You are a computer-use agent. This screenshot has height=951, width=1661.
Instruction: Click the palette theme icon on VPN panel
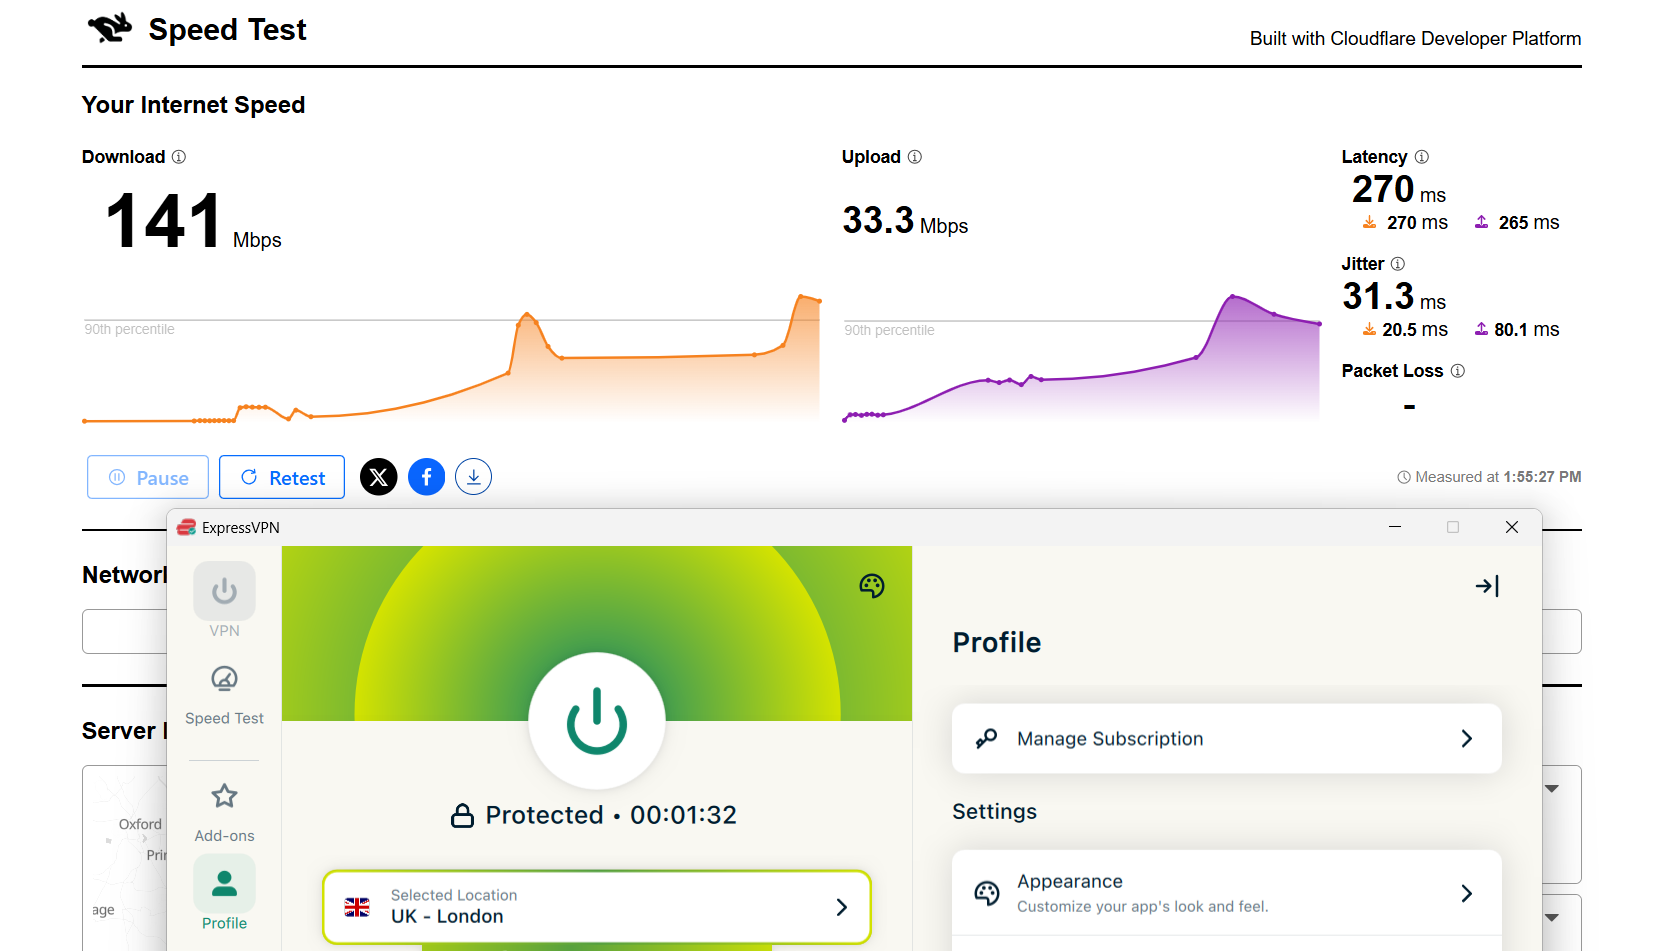[x=871, y=586]
